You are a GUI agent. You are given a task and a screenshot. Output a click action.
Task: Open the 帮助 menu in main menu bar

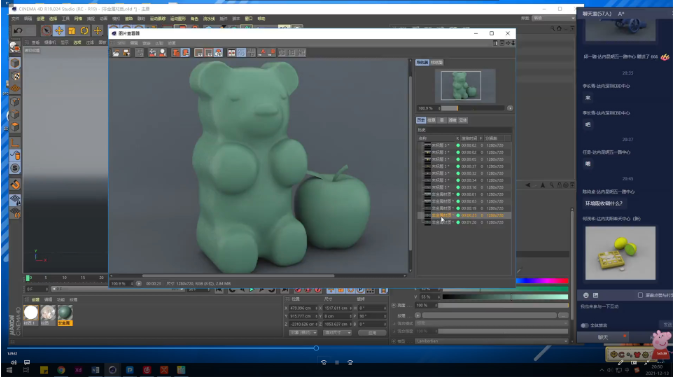tap(261, 19)
